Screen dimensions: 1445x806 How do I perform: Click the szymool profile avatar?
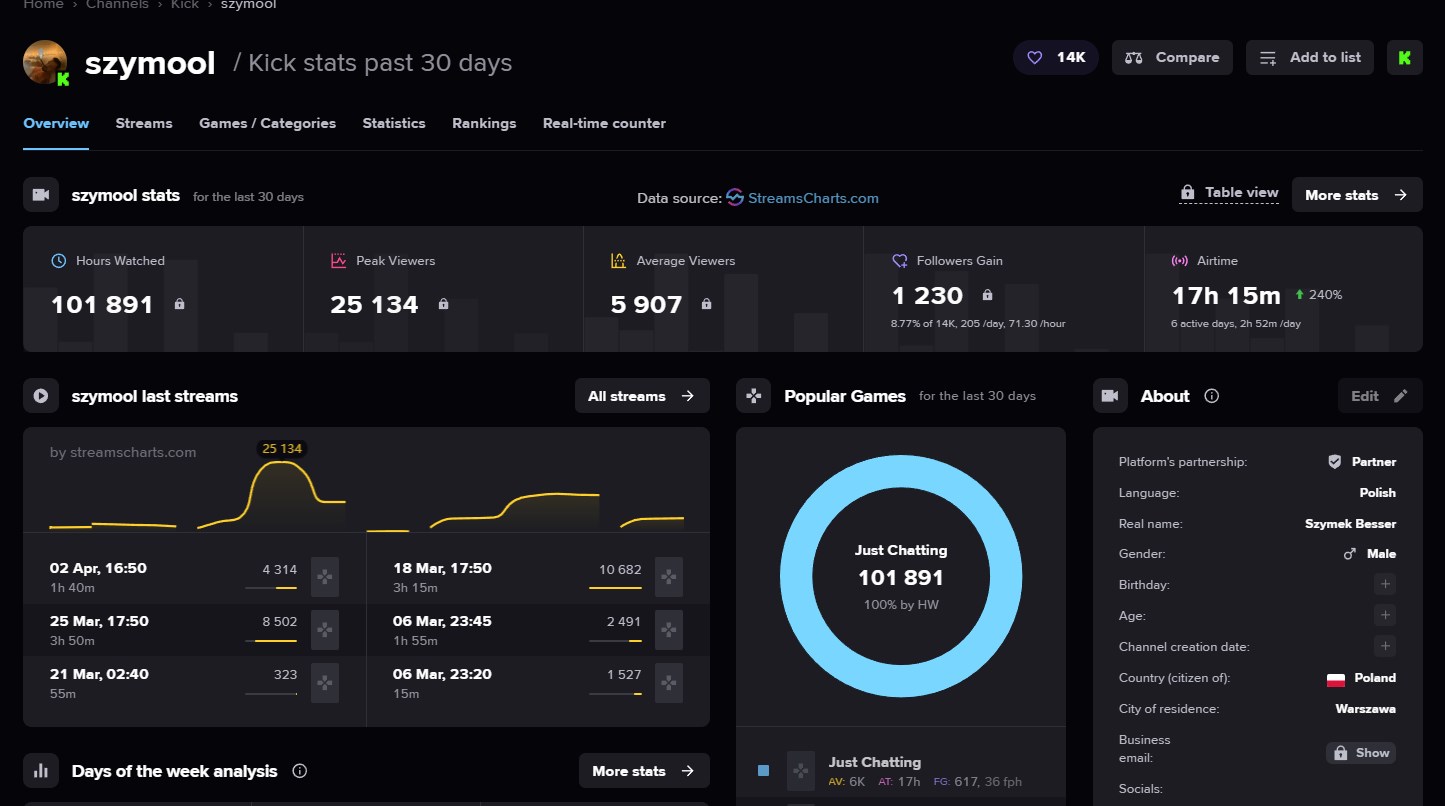click(x=45, y=62)
